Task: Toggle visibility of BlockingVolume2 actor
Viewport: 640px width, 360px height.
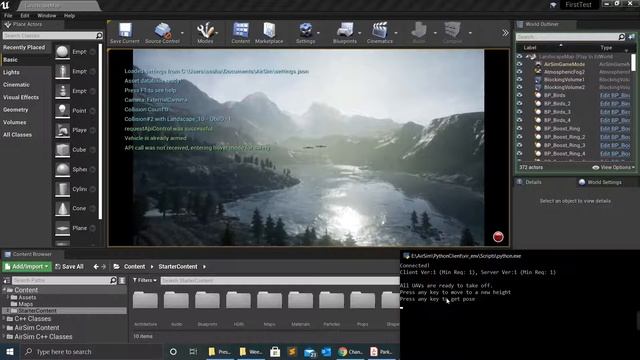Action: coord(519,87)
